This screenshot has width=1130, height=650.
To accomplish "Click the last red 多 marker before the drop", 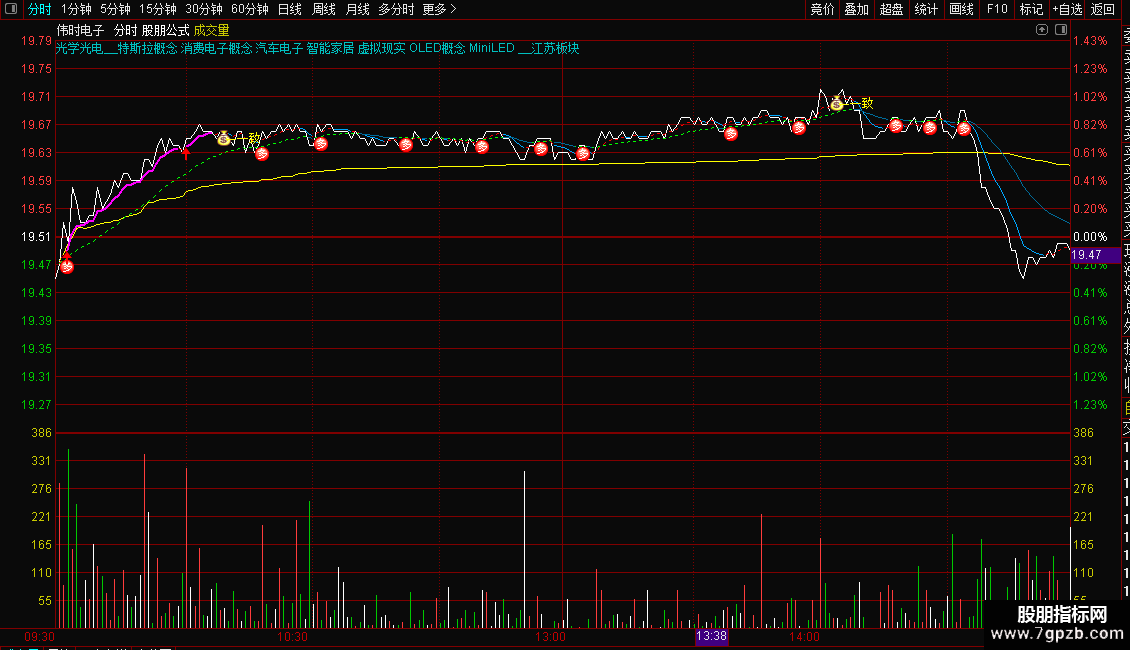I will (x=964, y=129).
